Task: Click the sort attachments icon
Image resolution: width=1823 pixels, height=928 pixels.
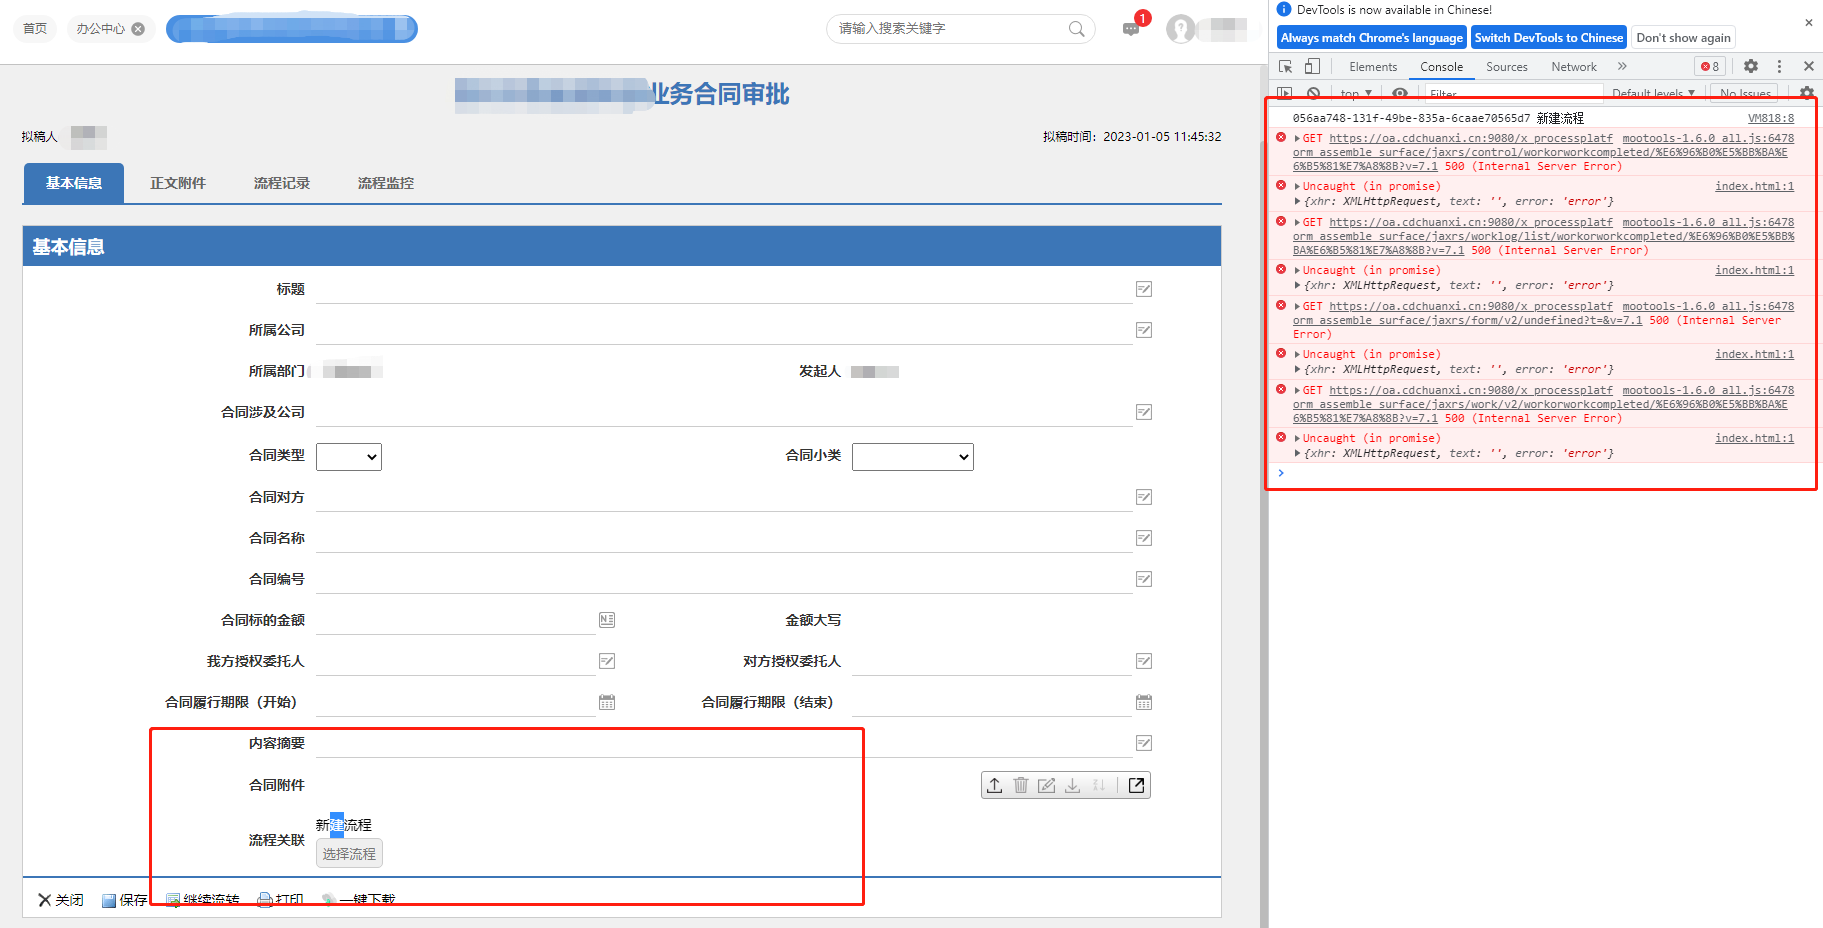Action: pyautogui.click(x=1099, y=785)
